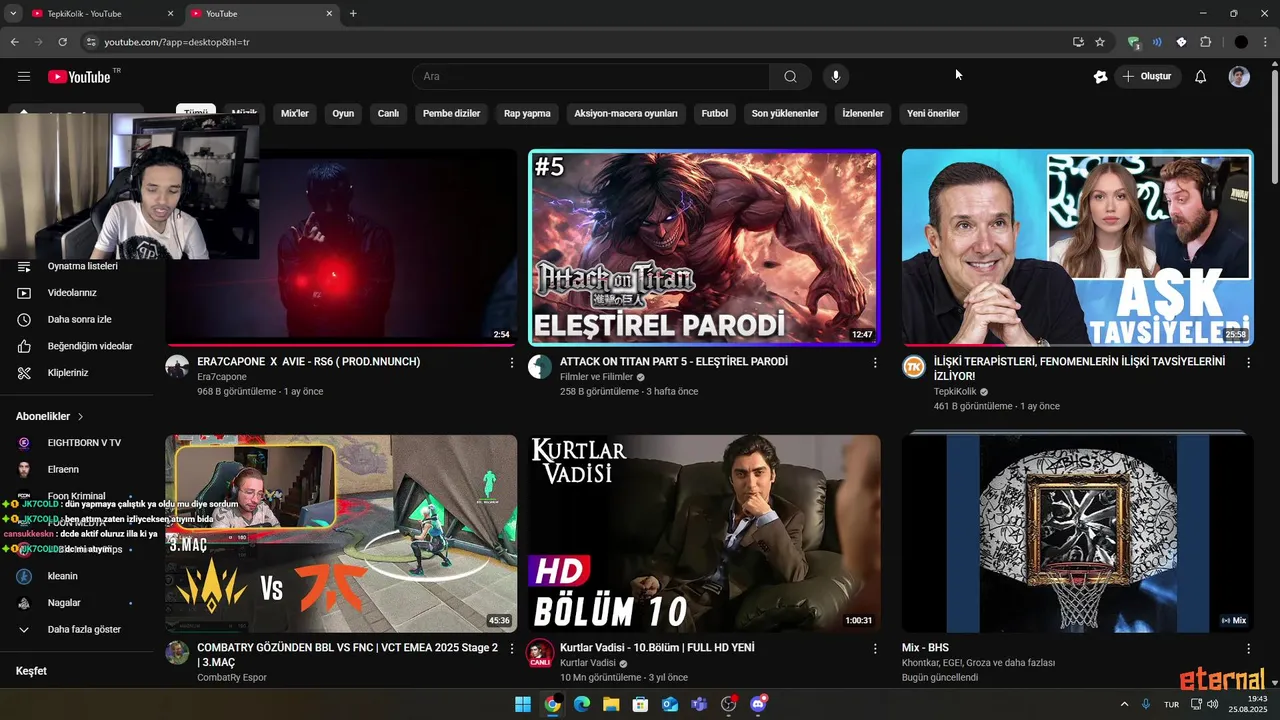Click the search magnifier button
Screen dimensions: 1280x720
790,77
